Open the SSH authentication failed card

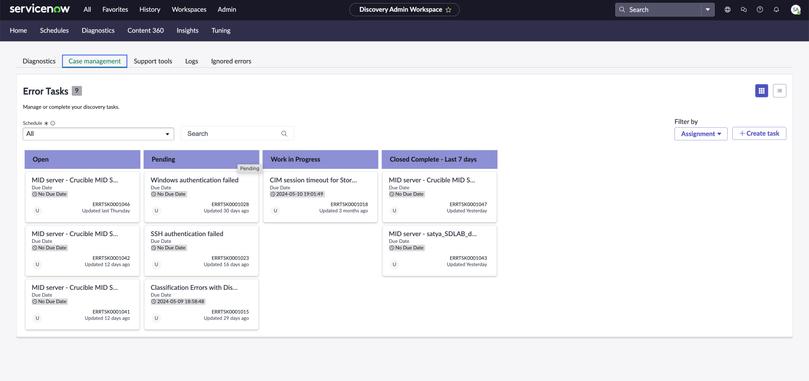point(201,250)
